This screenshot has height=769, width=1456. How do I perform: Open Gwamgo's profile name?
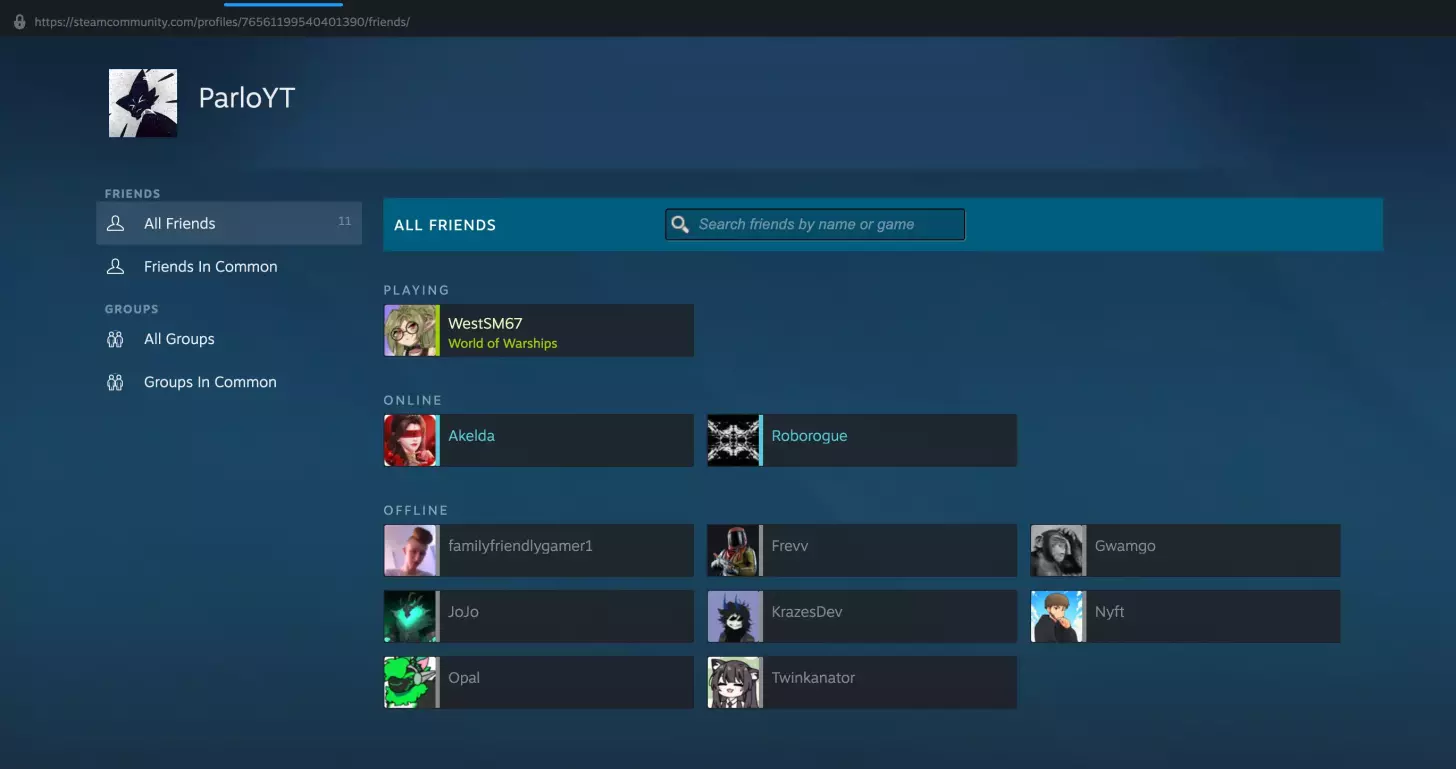click(1125, 546)
